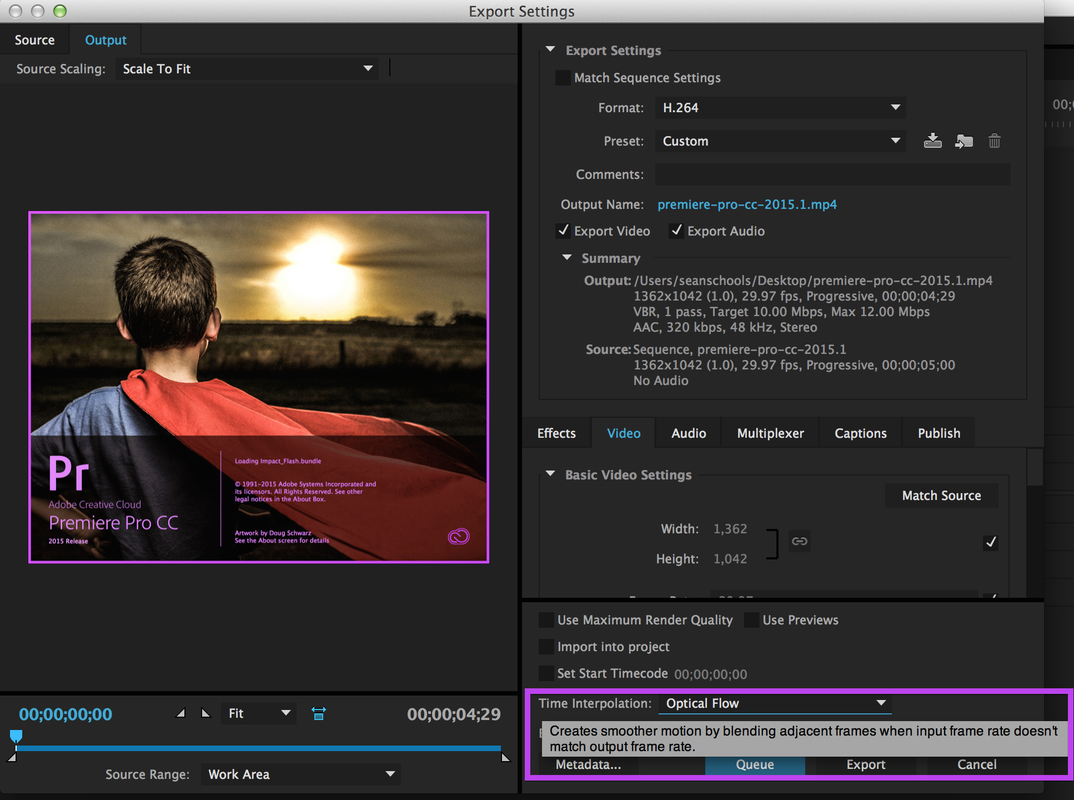The width and height of the screenshot is (1074, 800).
Task: Click the duration timecode 00;00;04;29
Action: click(x=453, y=714)
